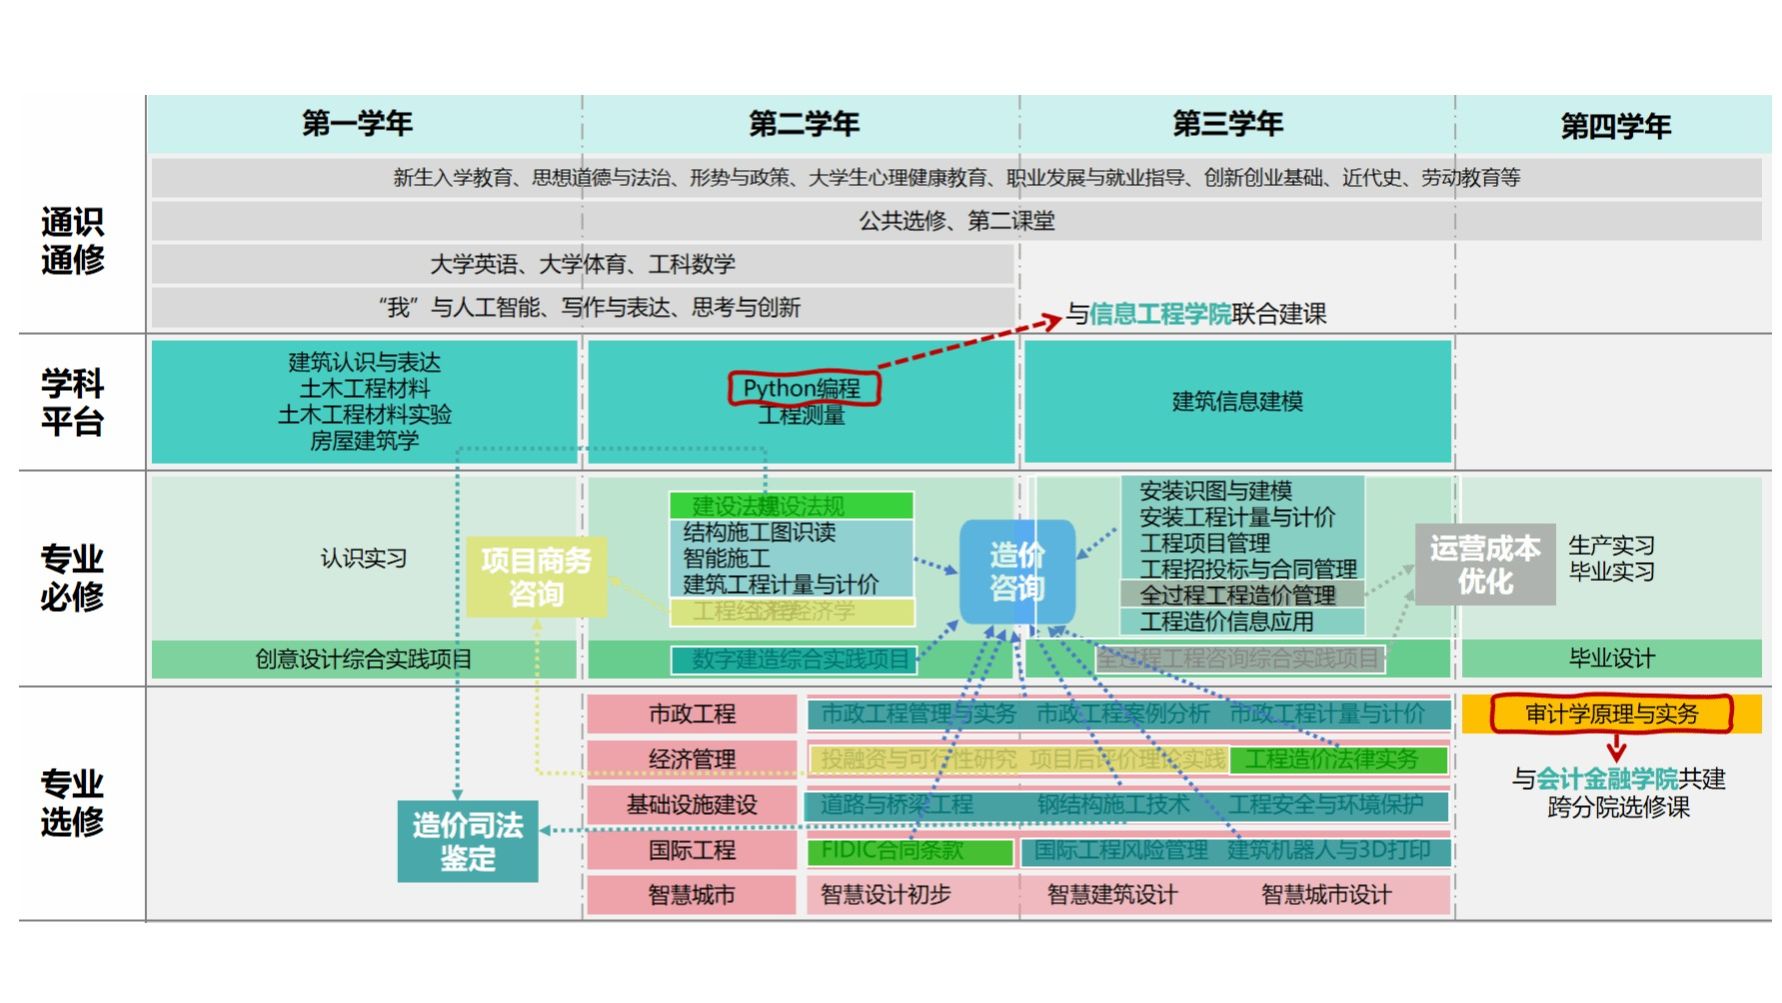Click the yellow 项目商务咨询 box
The image size is (1782, 1003).
click(536, 577)
